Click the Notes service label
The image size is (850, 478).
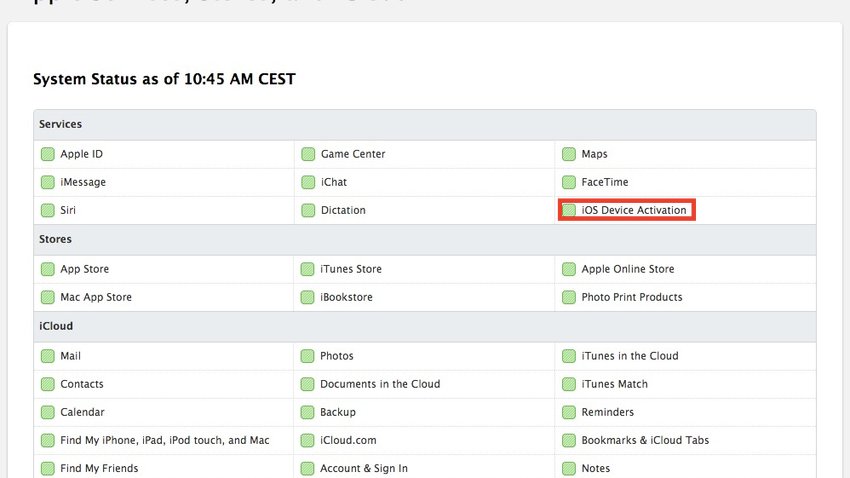pyautogui.click(x=596, y=469)
